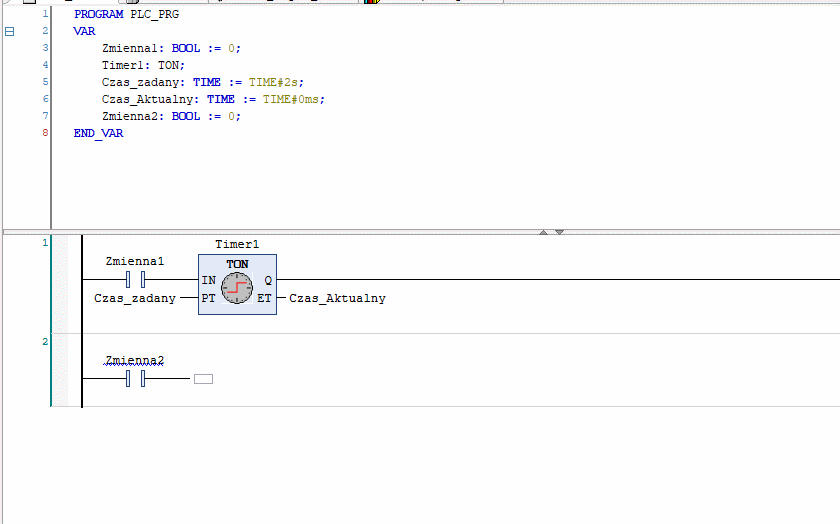Click the TIME#0ms value on line 6

291,99
